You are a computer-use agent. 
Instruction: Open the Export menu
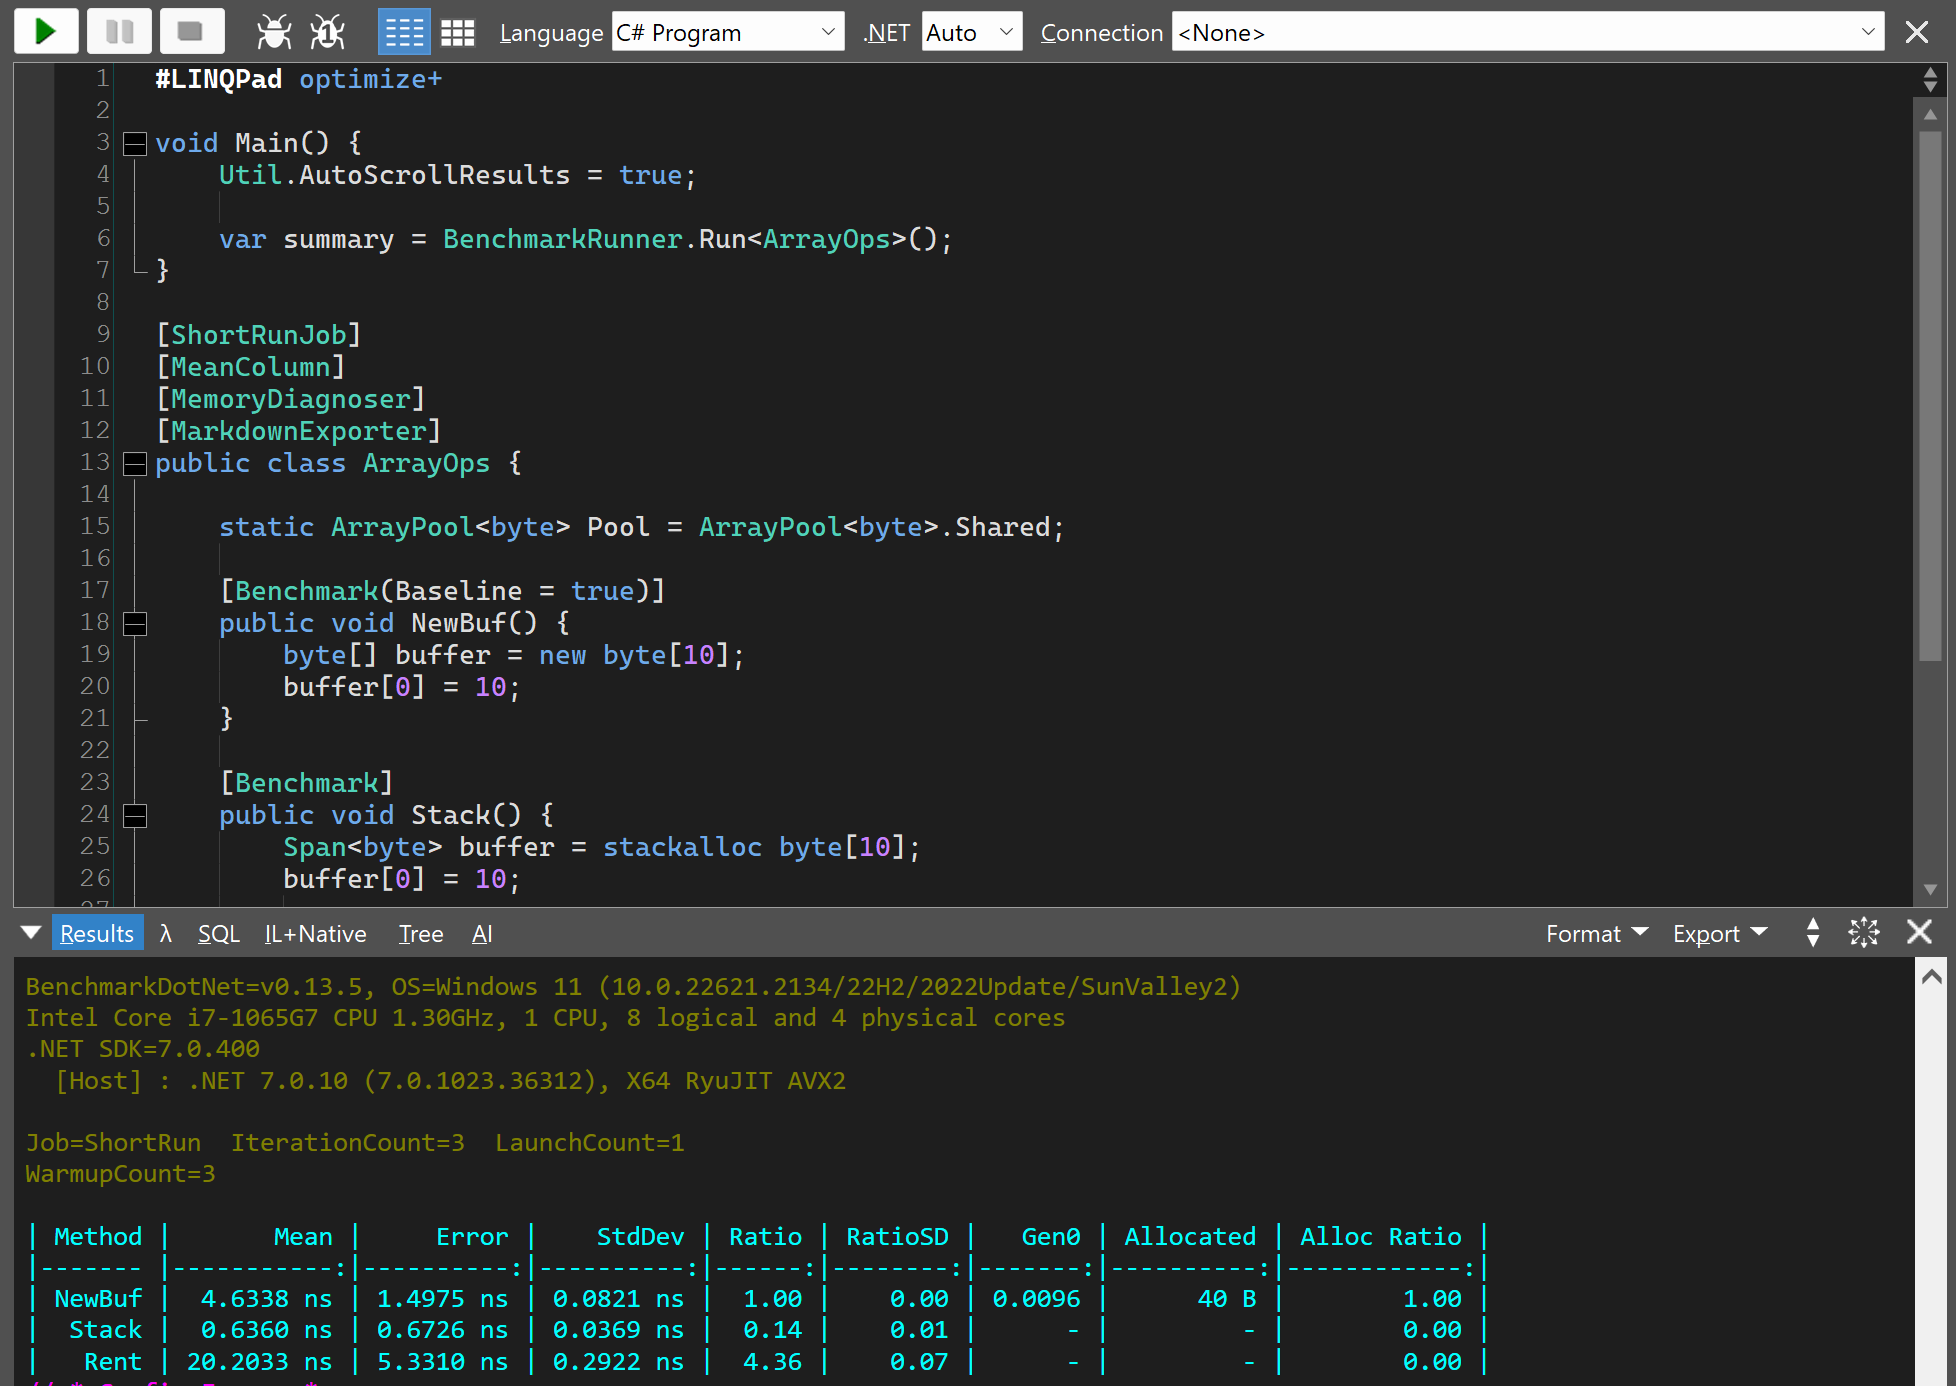(x=1720, y=934)
